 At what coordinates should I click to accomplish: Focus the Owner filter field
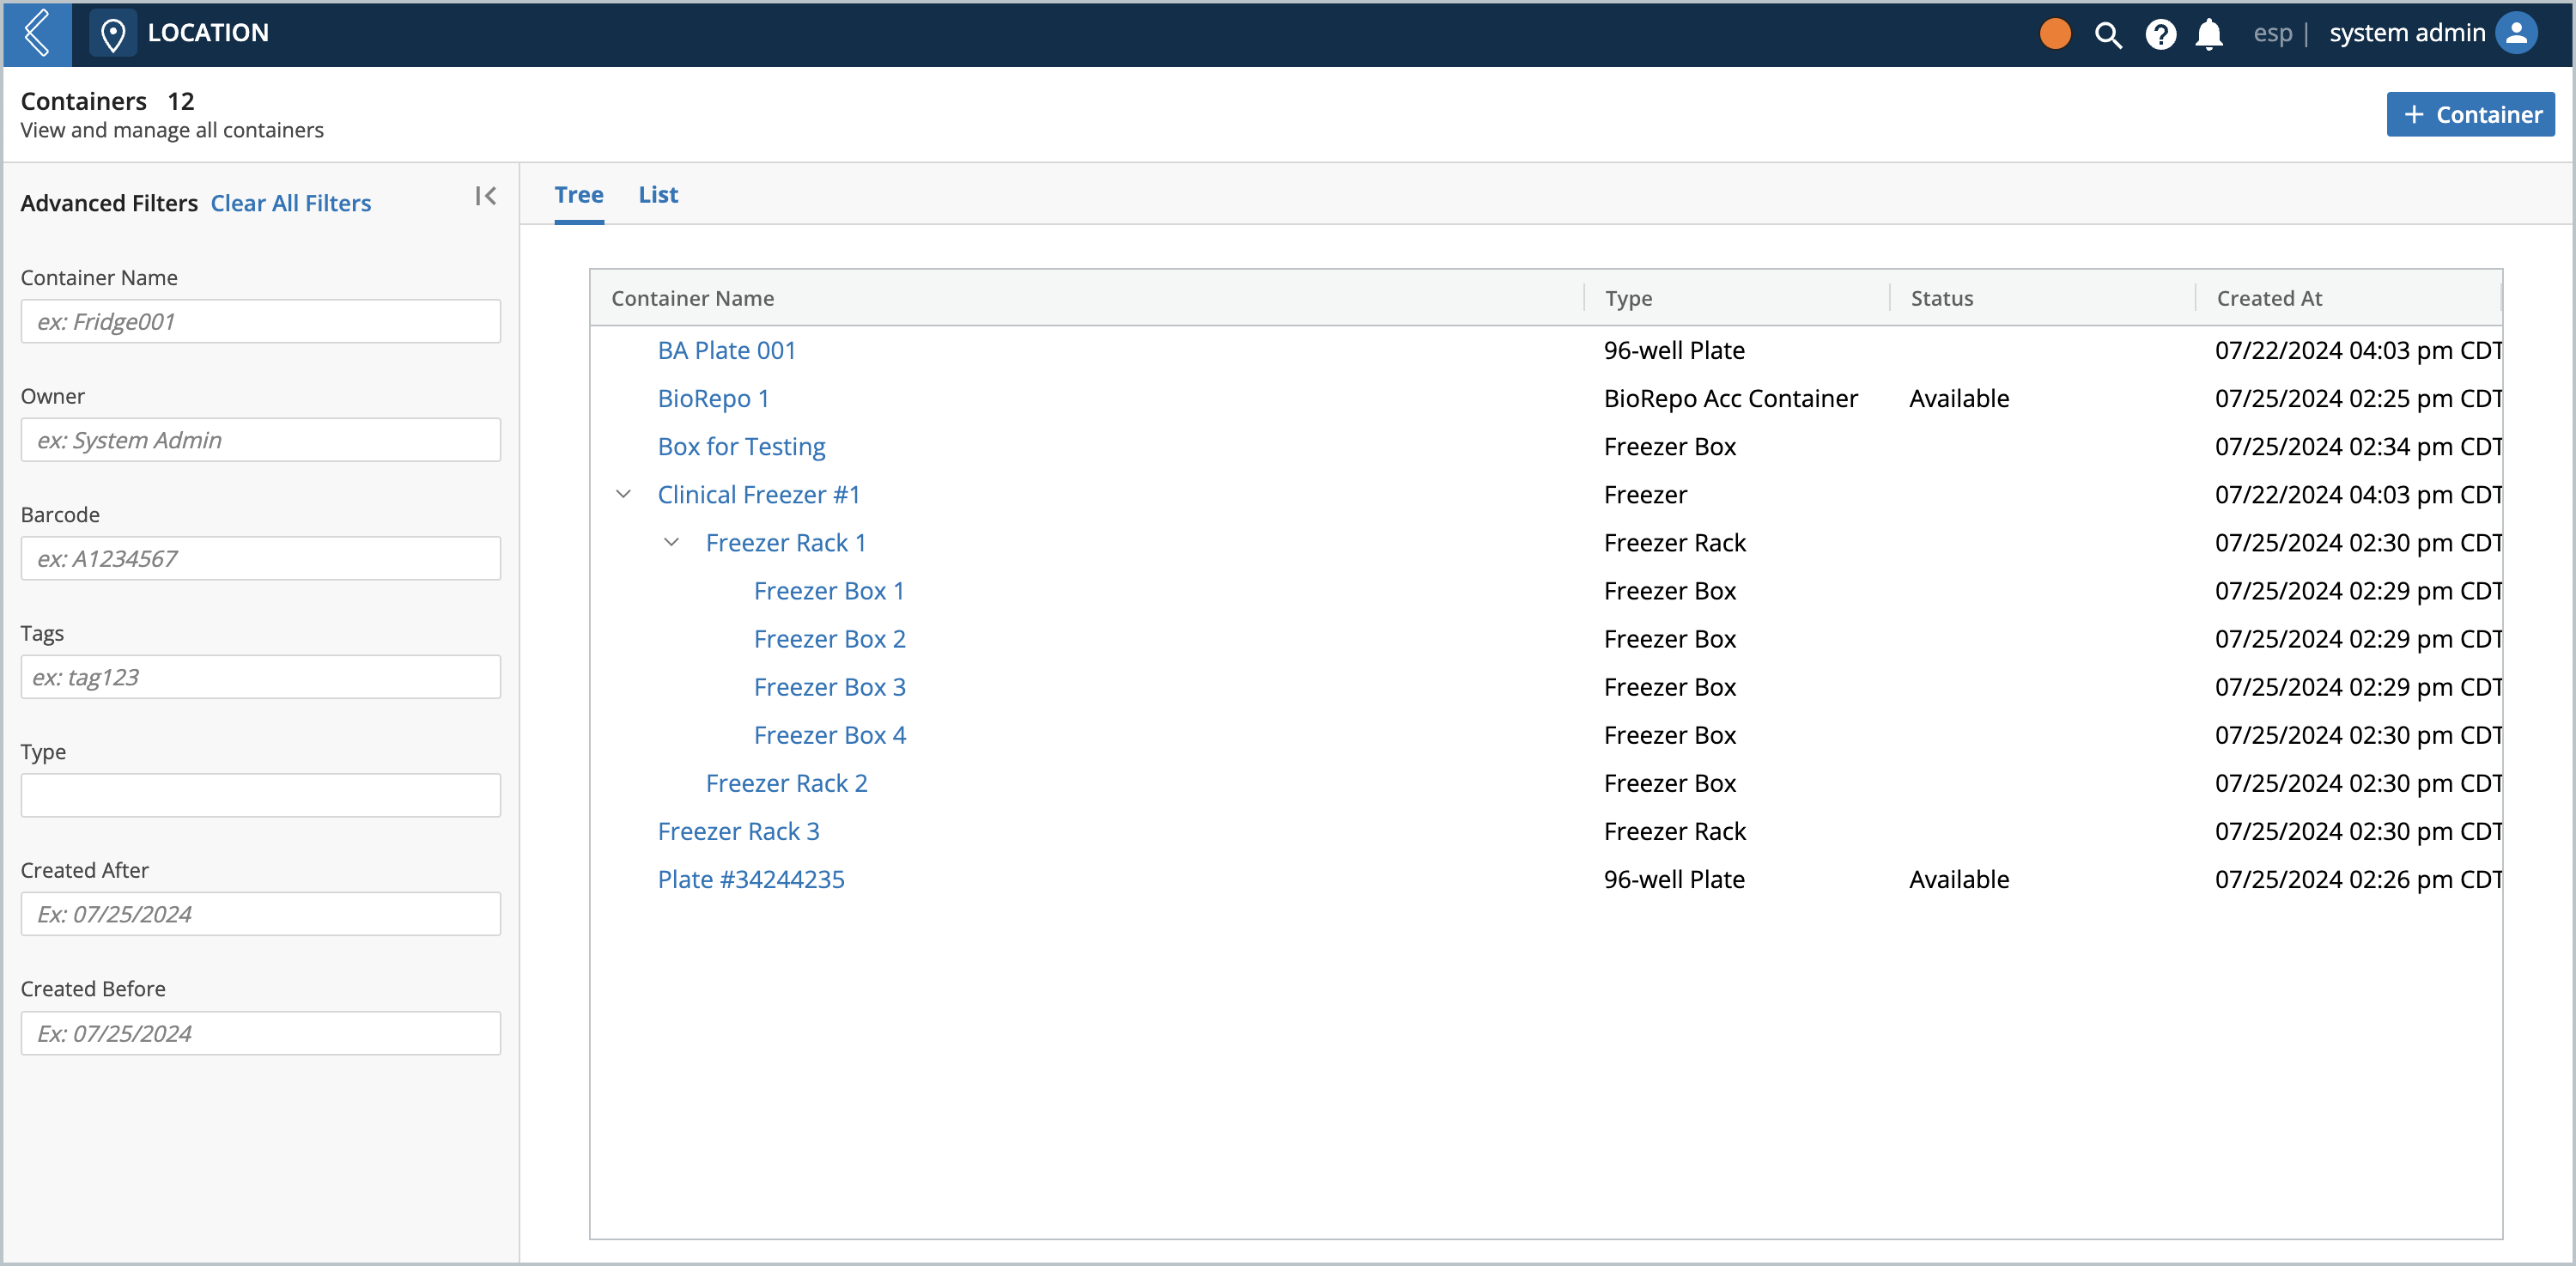pos(261,439)
